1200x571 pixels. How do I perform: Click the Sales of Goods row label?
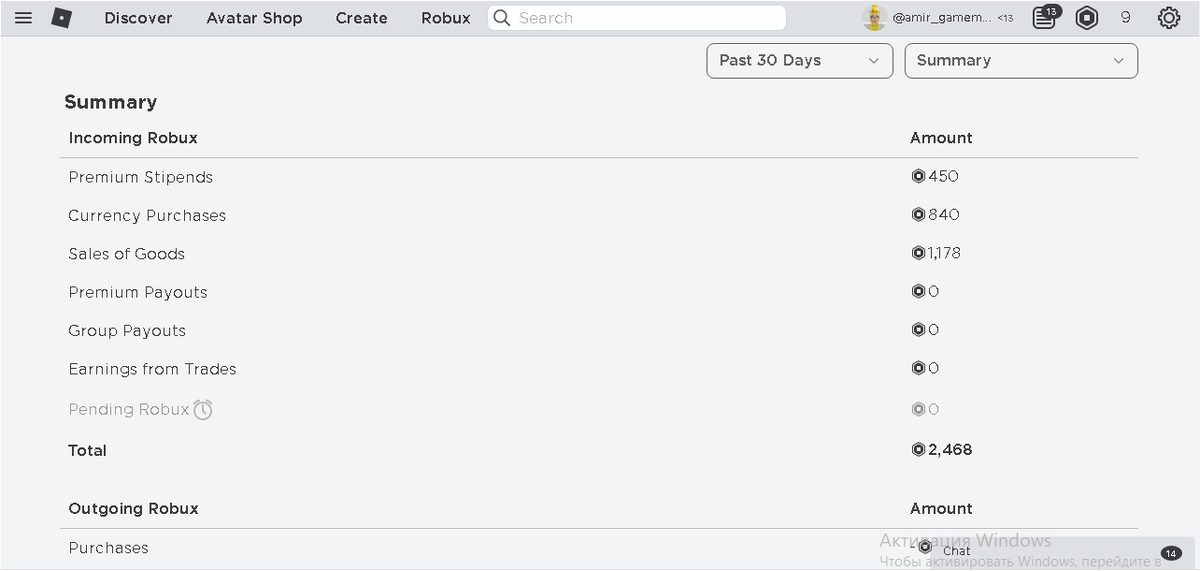pyautogui.click(x=126, y=254)
